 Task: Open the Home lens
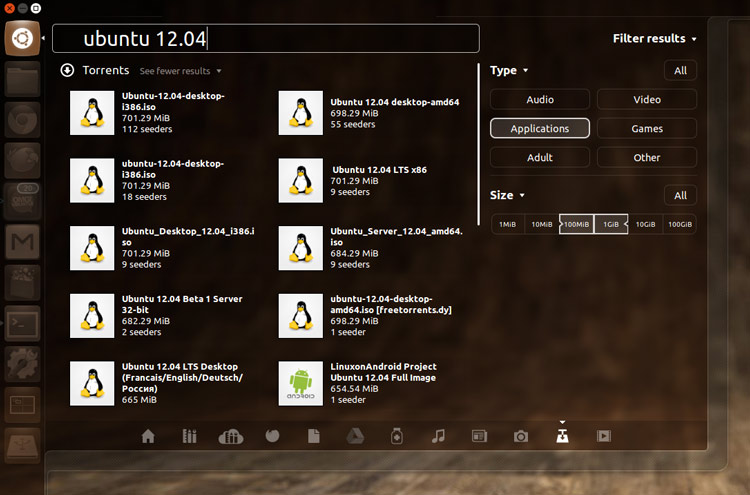(148, 436)
